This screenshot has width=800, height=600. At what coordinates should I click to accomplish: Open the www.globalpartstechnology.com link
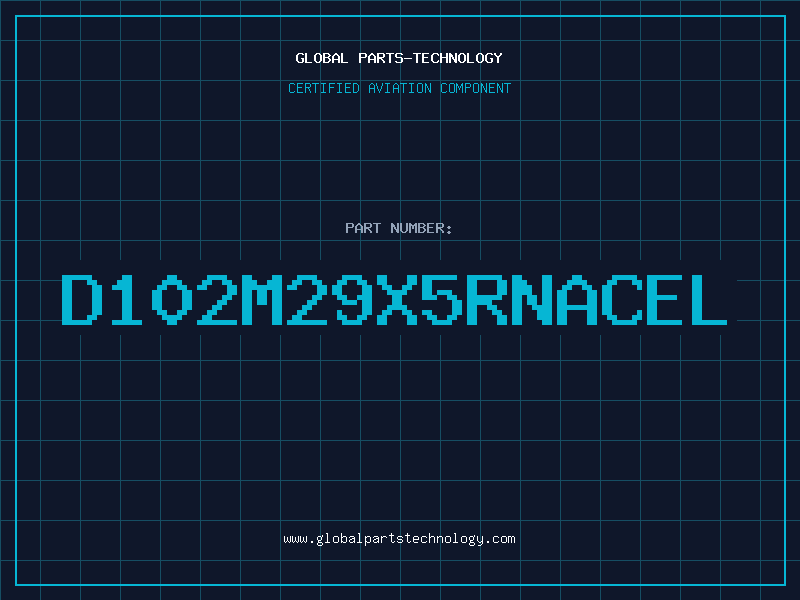click(399, 539)
